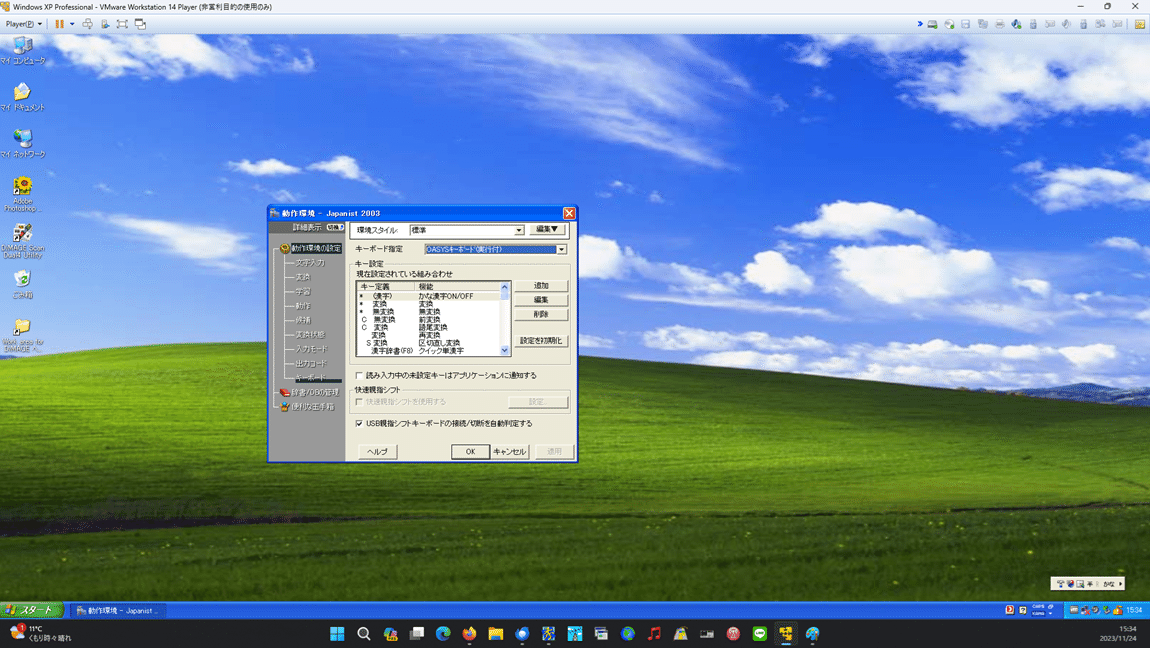Select the 区切直し変換 row in key list
Screen dimensions: 1150x648
pyautogui.click(x=429, y=343)
